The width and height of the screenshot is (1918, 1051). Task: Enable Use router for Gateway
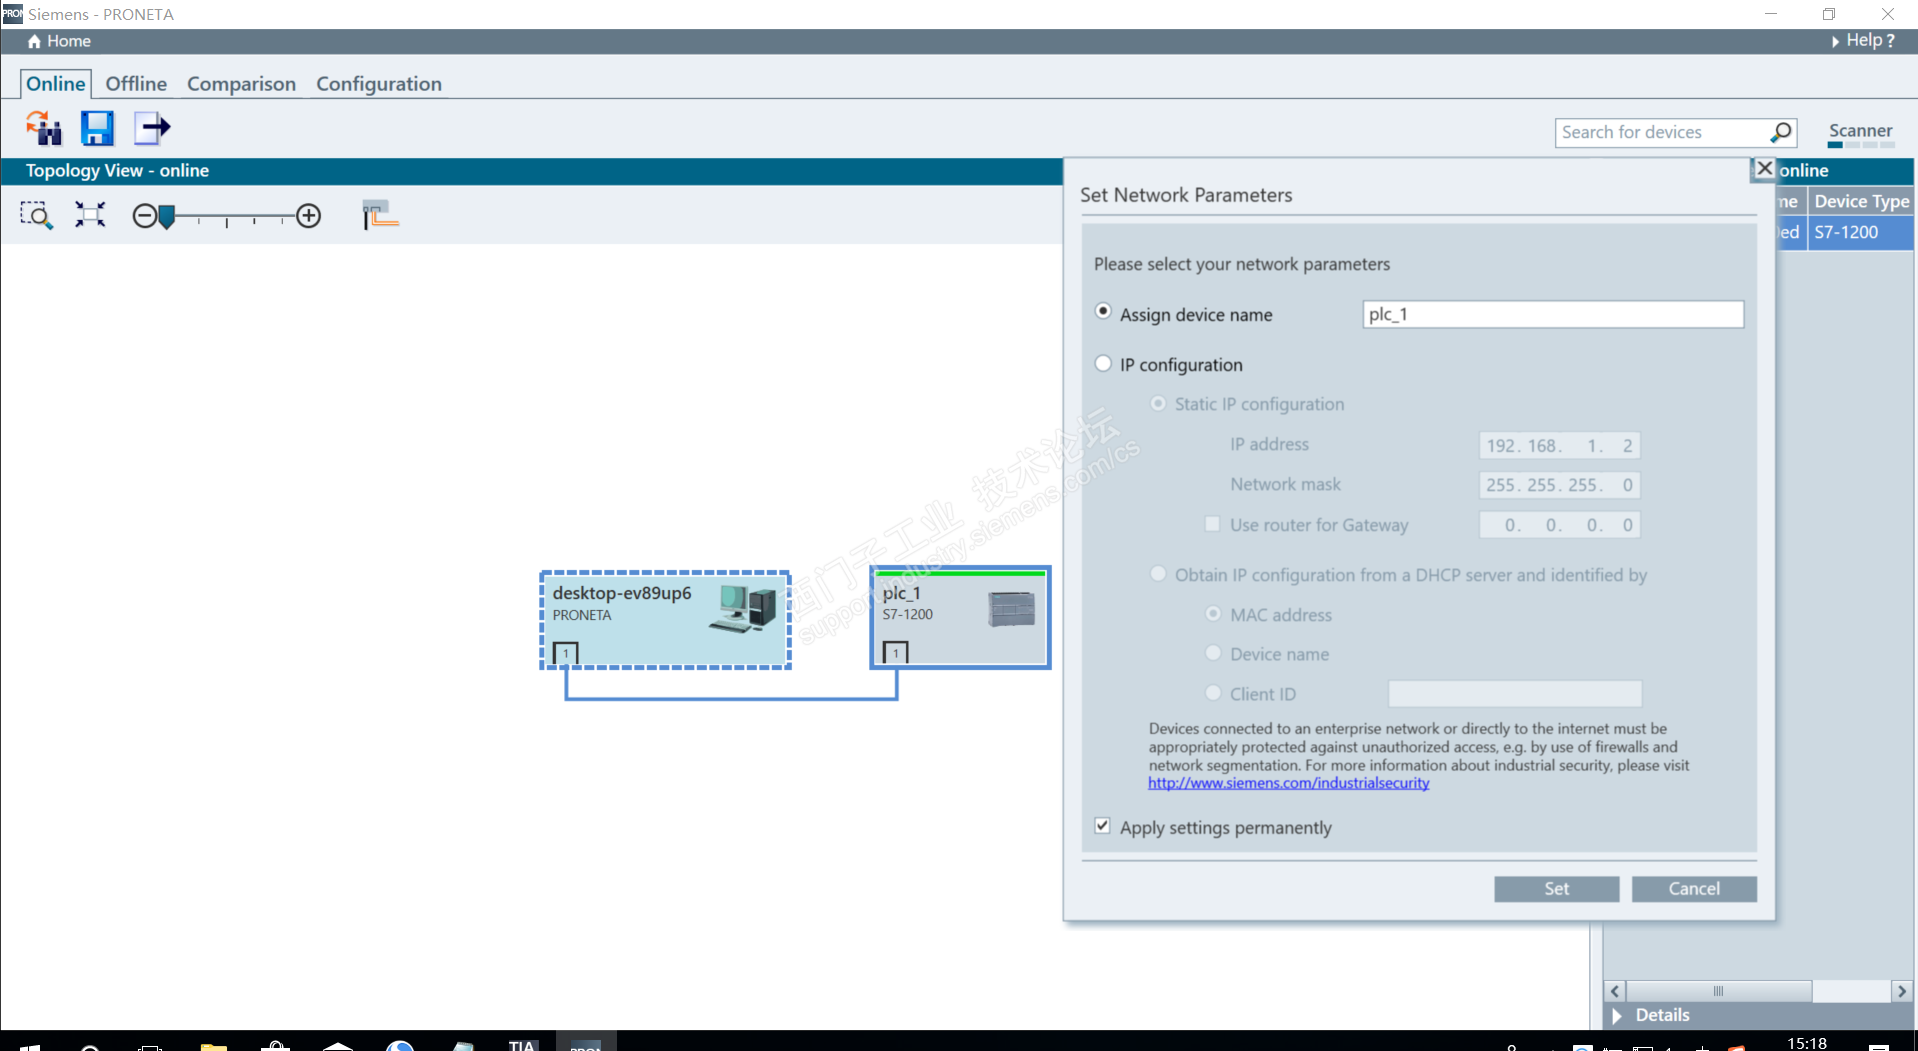point(1212,524)
